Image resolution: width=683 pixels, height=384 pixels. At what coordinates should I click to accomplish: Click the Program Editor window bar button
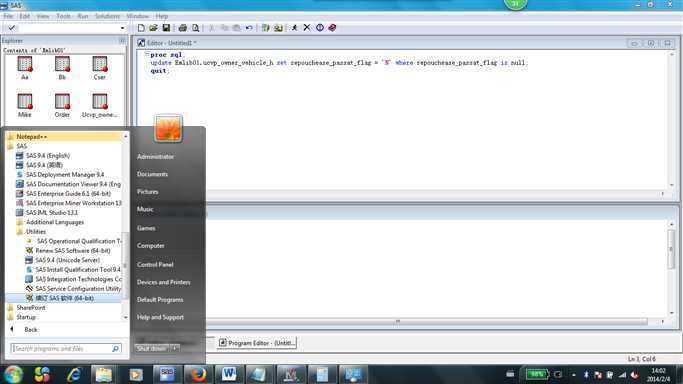pyautogui.click(x=257, y=343)
